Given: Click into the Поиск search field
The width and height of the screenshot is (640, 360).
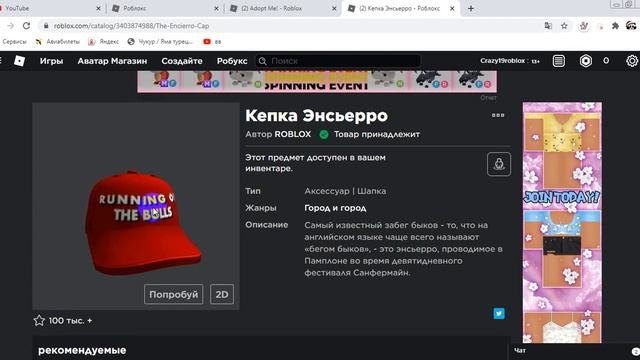Looking at the screenshot, I should (x=338, y=61).
